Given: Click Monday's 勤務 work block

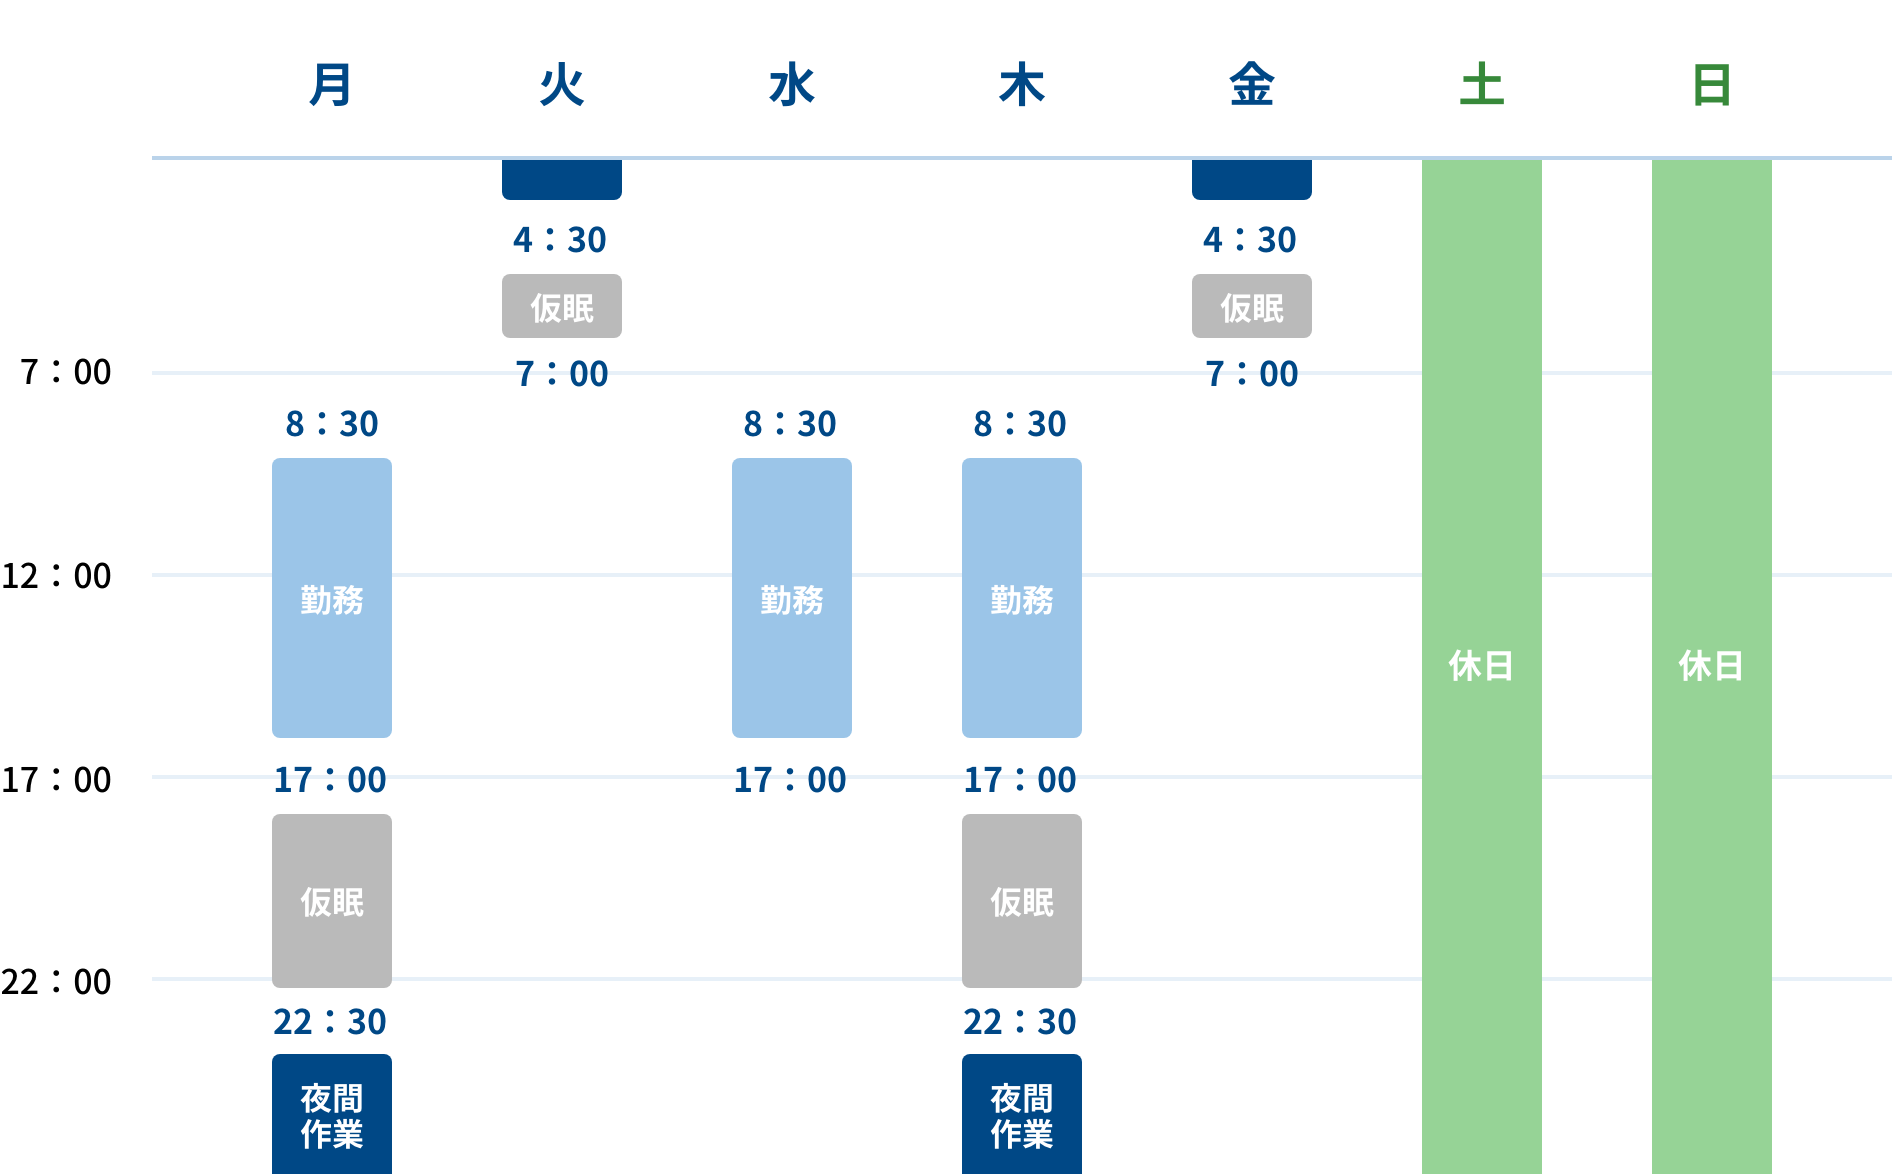Looking at the screenshot, I should click(x=332, y=598).
